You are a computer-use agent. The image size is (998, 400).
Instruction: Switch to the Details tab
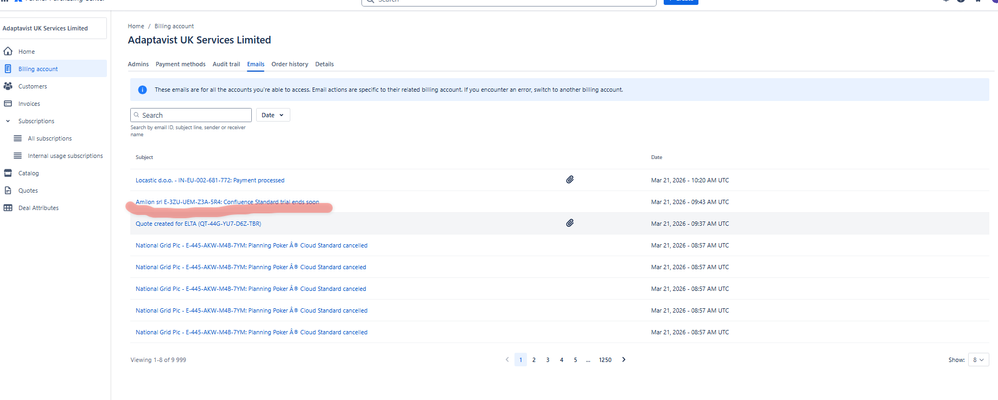(324, 64)
